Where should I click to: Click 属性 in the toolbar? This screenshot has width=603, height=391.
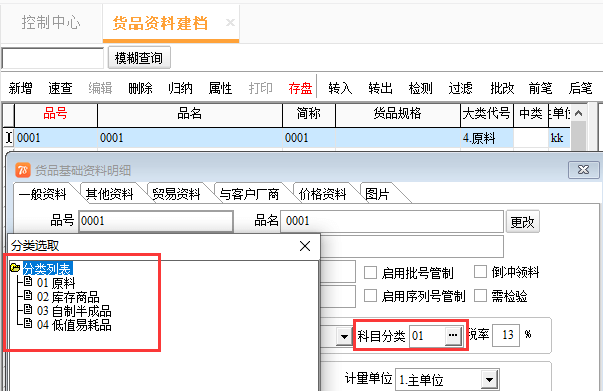point(220,88)
